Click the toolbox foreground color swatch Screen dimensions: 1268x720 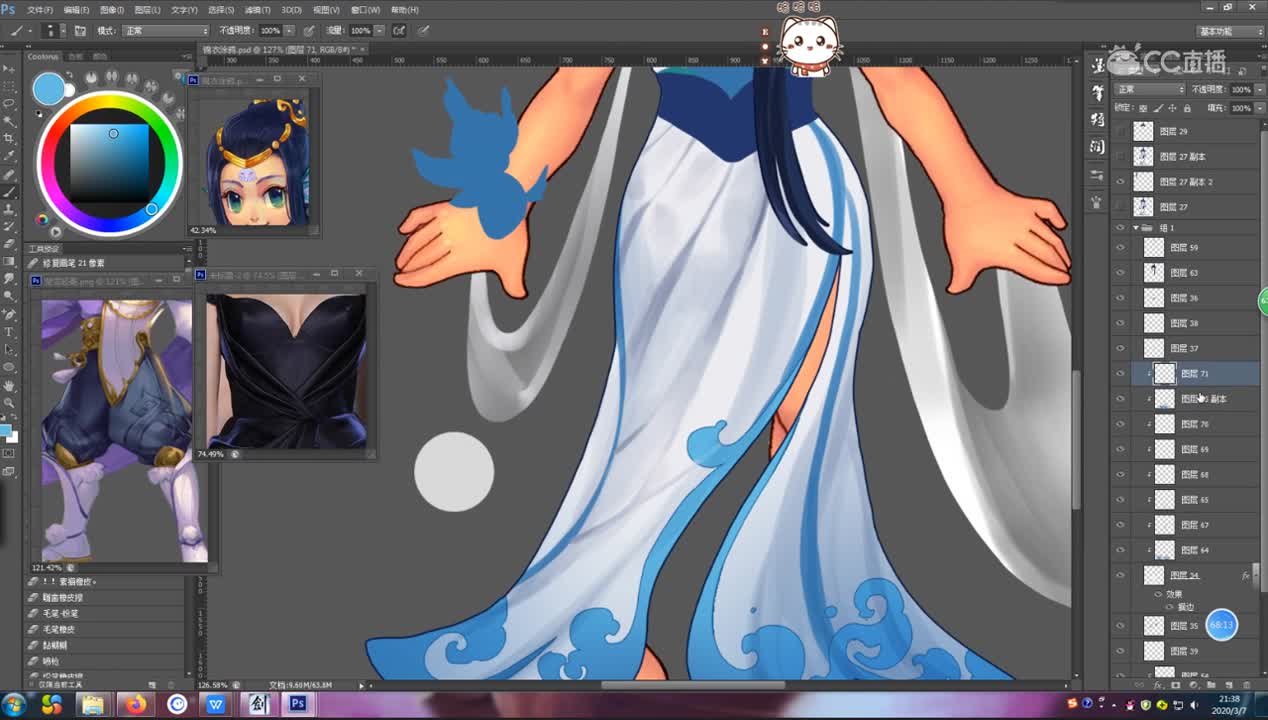(6, 430)
